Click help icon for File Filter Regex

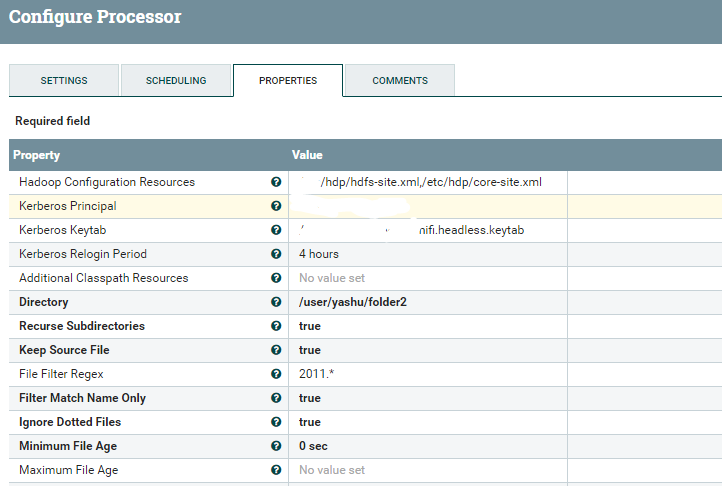pyautogui.click(x=276, y=374)
